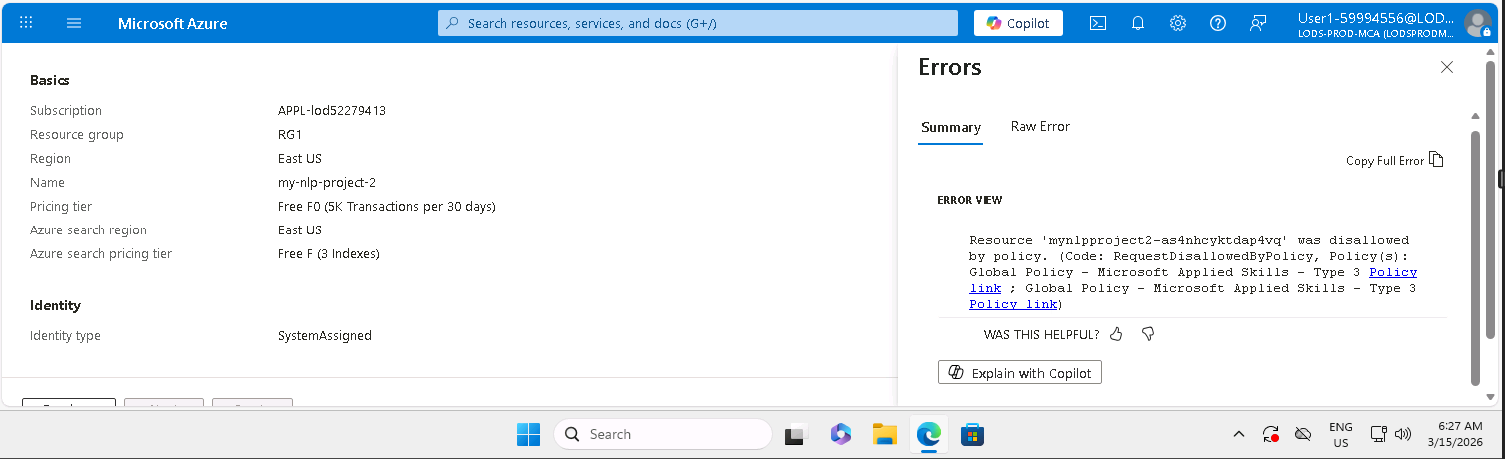Open the first Policy link in the error

pos(1393,272)
